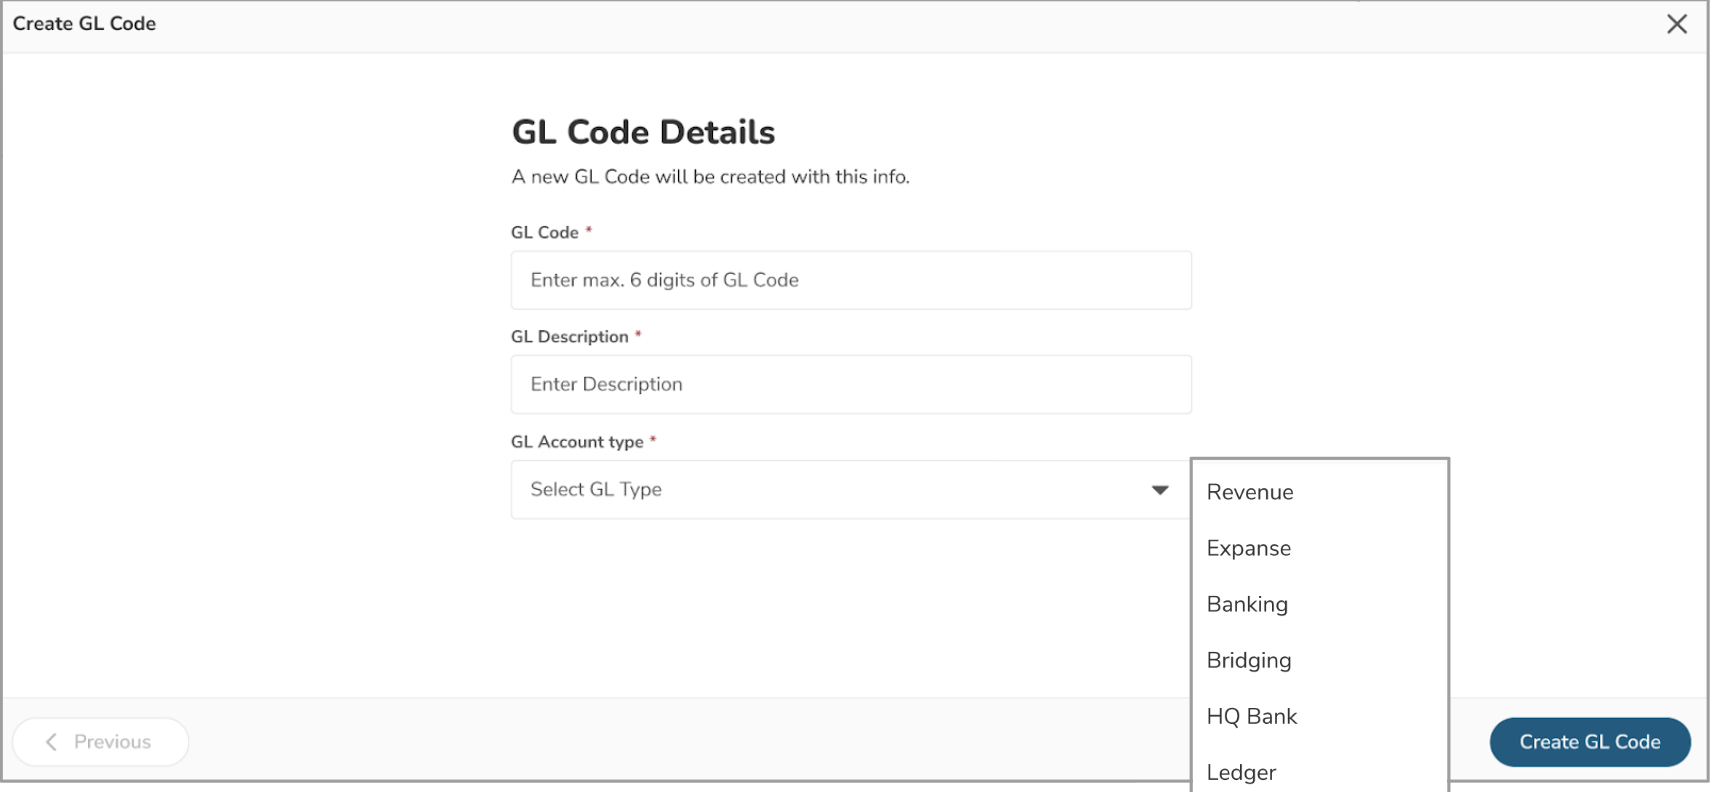Click the GL Account type label
Viewport: 1710px width, 792px height.
click(577, 442)
